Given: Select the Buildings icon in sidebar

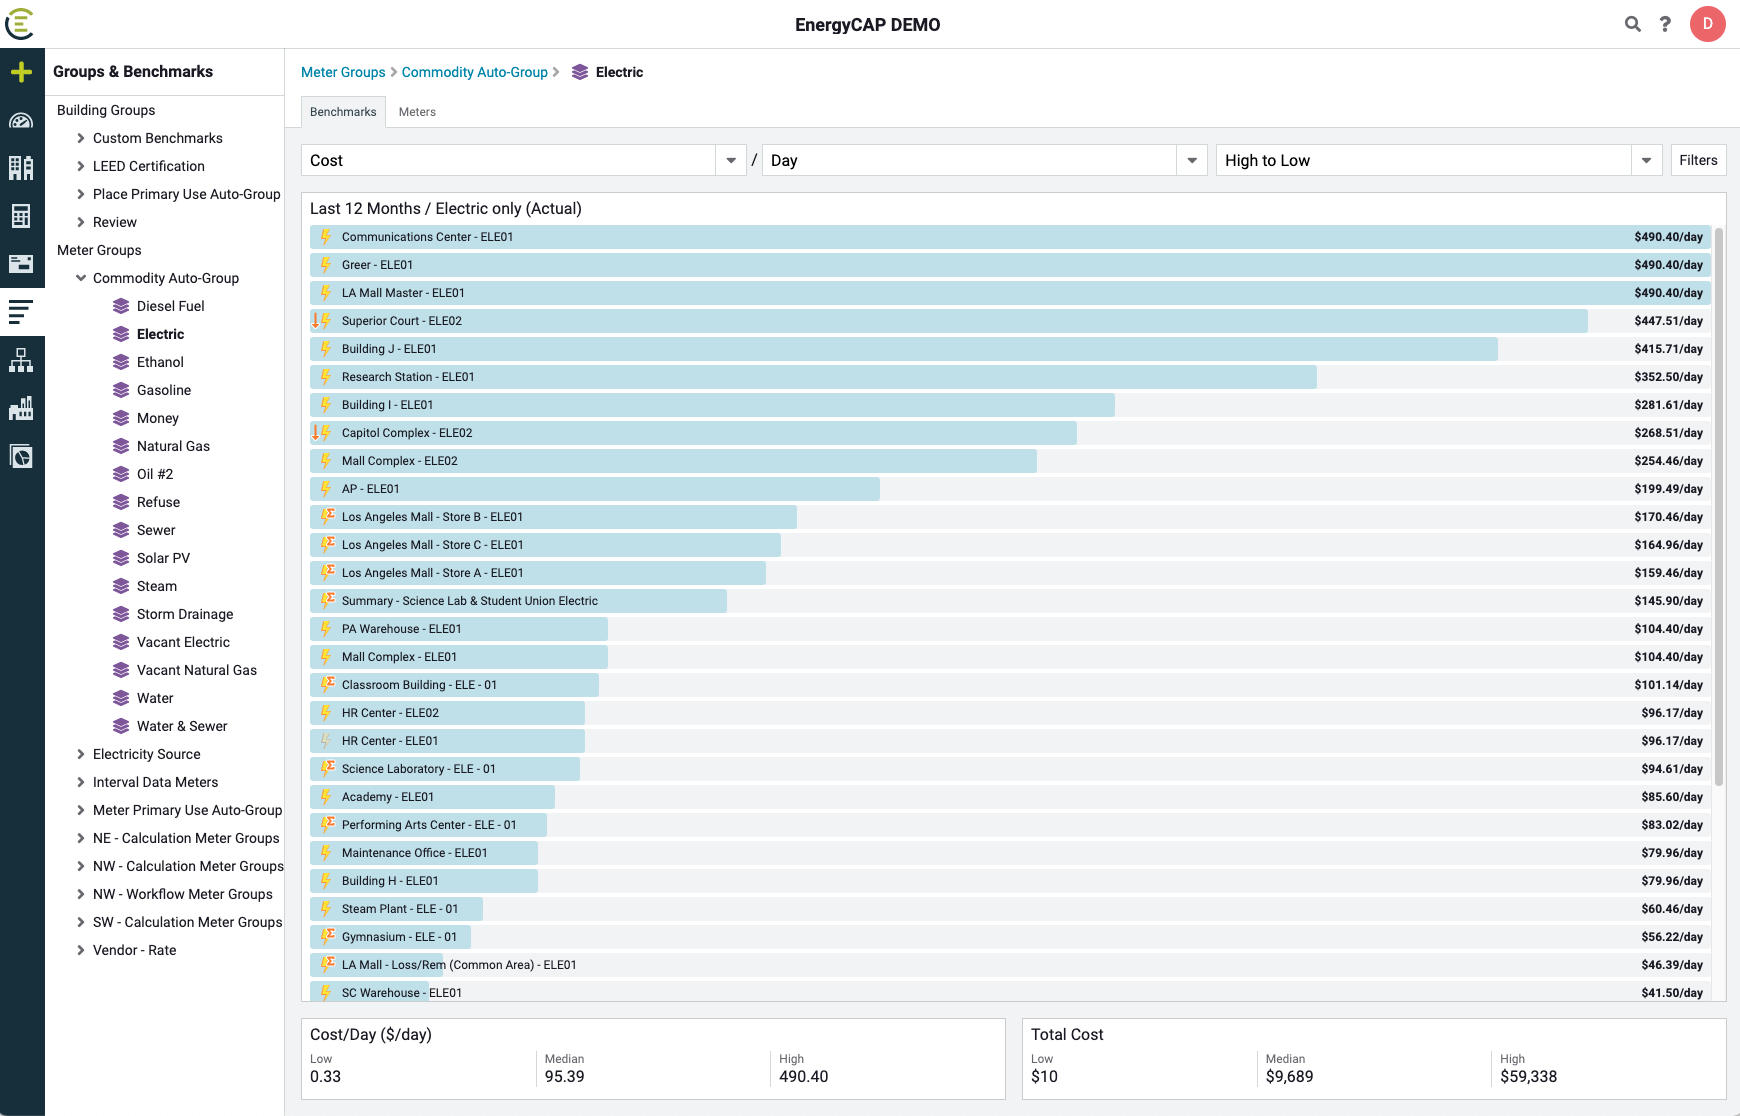Looking at the screenshot, I should click(22, 168).
